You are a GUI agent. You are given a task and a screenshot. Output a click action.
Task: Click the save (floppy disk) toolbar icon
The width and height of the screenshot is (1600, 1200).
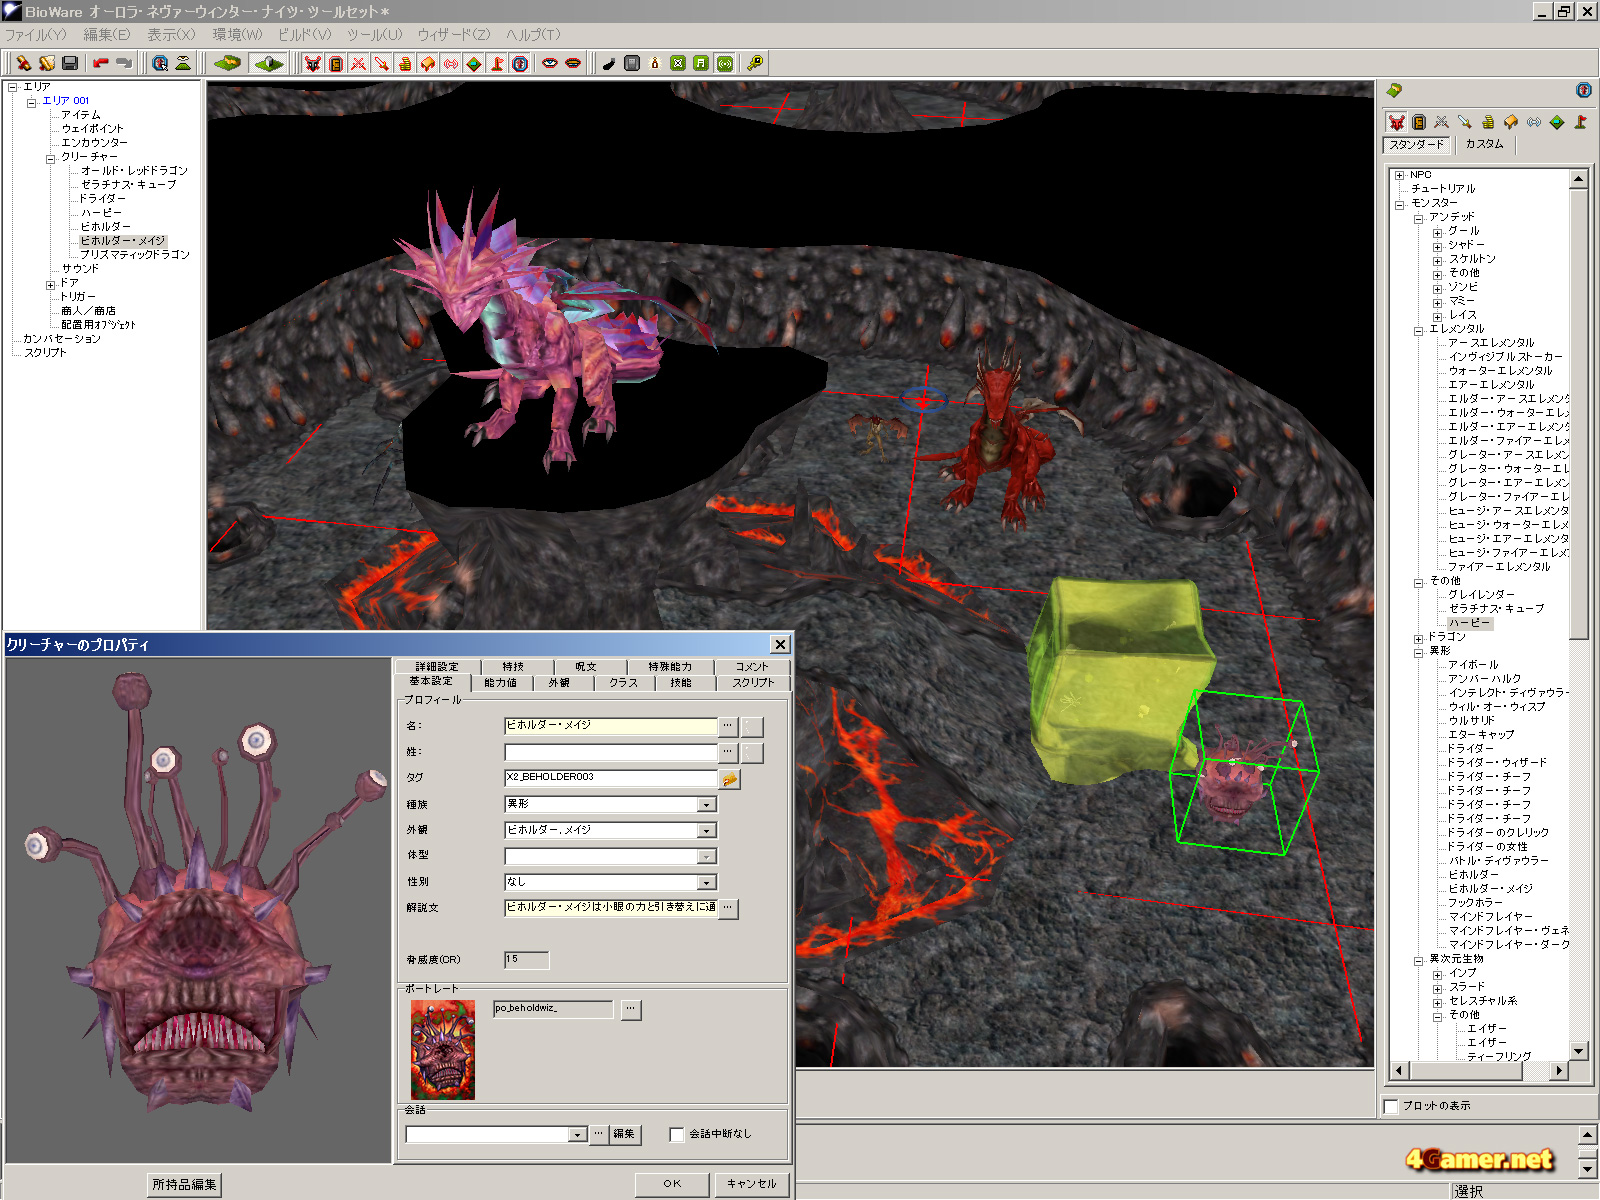tap(70, 63)
